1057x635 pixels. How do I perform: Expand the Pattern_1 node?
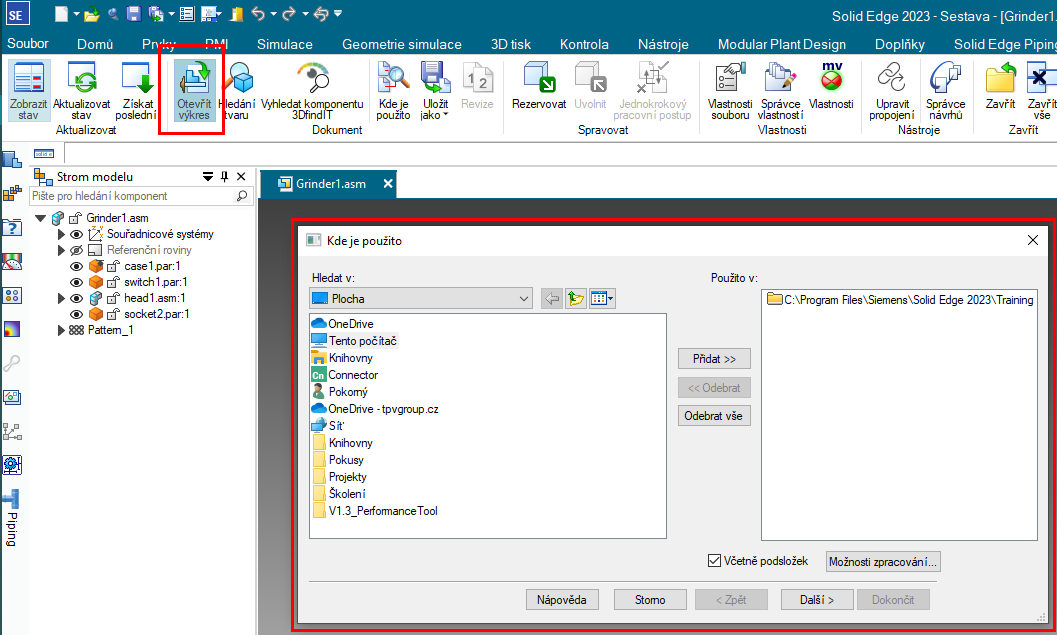coord(61,330)
